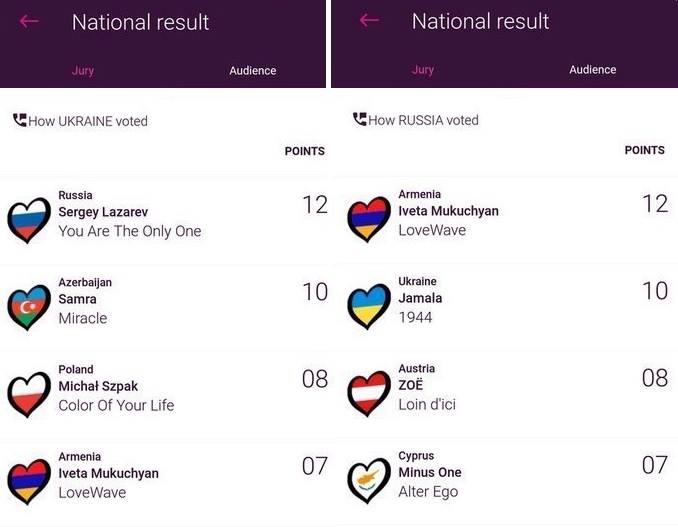
Task: Click Russia heart flag in Ukraine's votes
Action: click(x=28, y=220)
